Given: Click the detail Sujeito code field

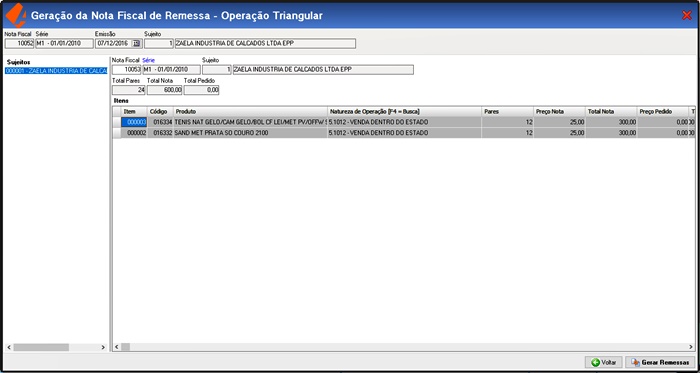Looking at the screenshot, I should coord(217,70).
